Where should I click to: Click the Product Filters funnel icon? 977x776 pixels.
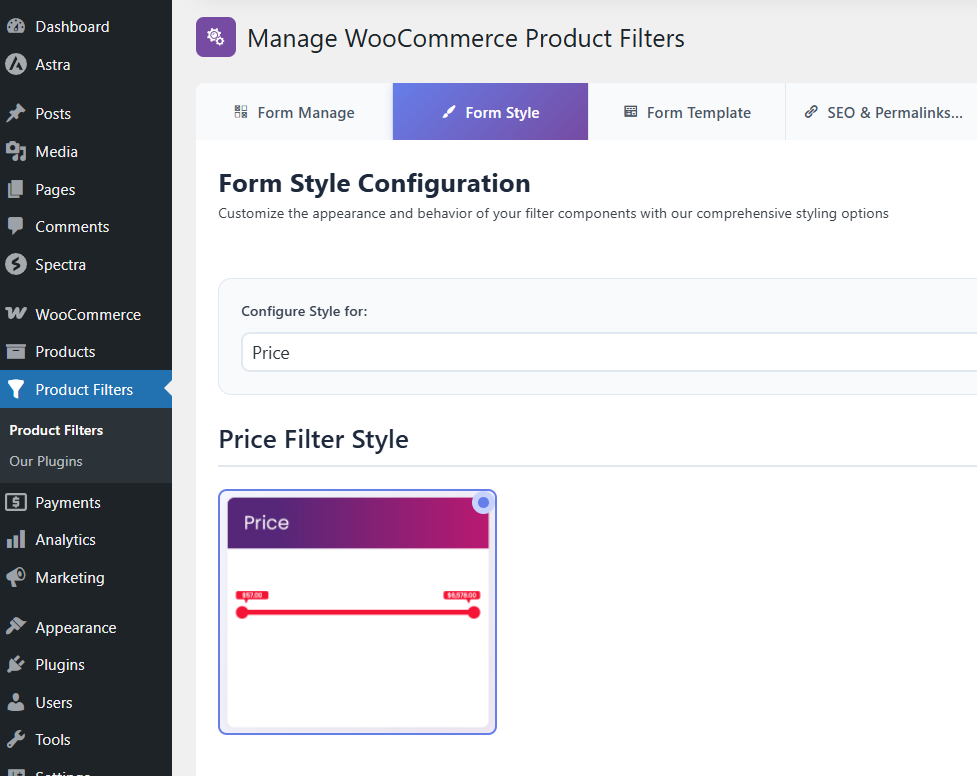pos(16,390)
